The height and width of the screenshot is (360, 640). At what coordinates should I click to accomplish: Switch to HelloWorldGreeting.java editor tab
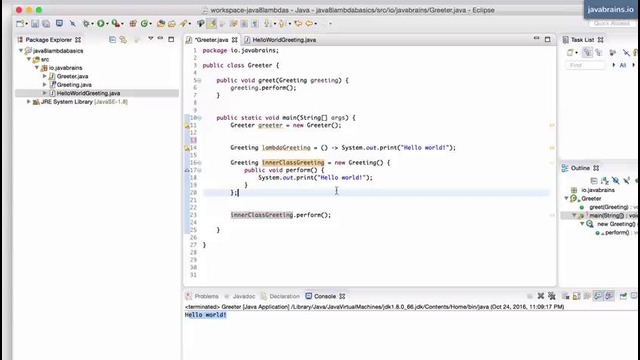pyautogui.click(x=284, y=40)
